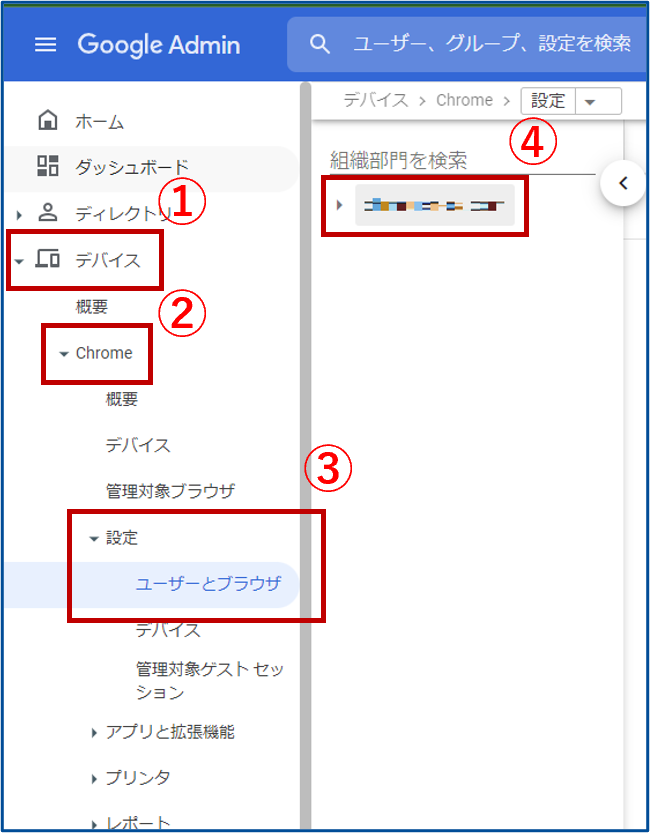Screen dimensions: 650x833
Task: Expand the プリンタ section
Action: click(131, 778)
